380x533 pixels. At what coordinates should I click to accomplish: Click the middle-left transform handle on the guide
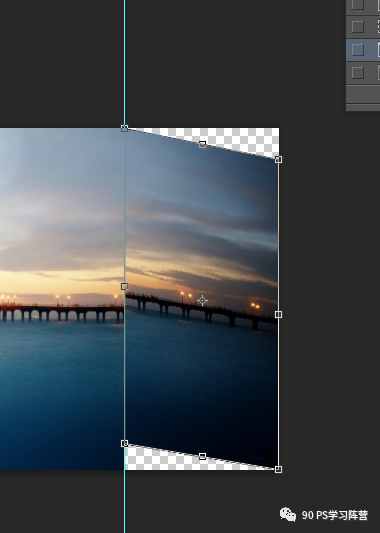point(124,287)
